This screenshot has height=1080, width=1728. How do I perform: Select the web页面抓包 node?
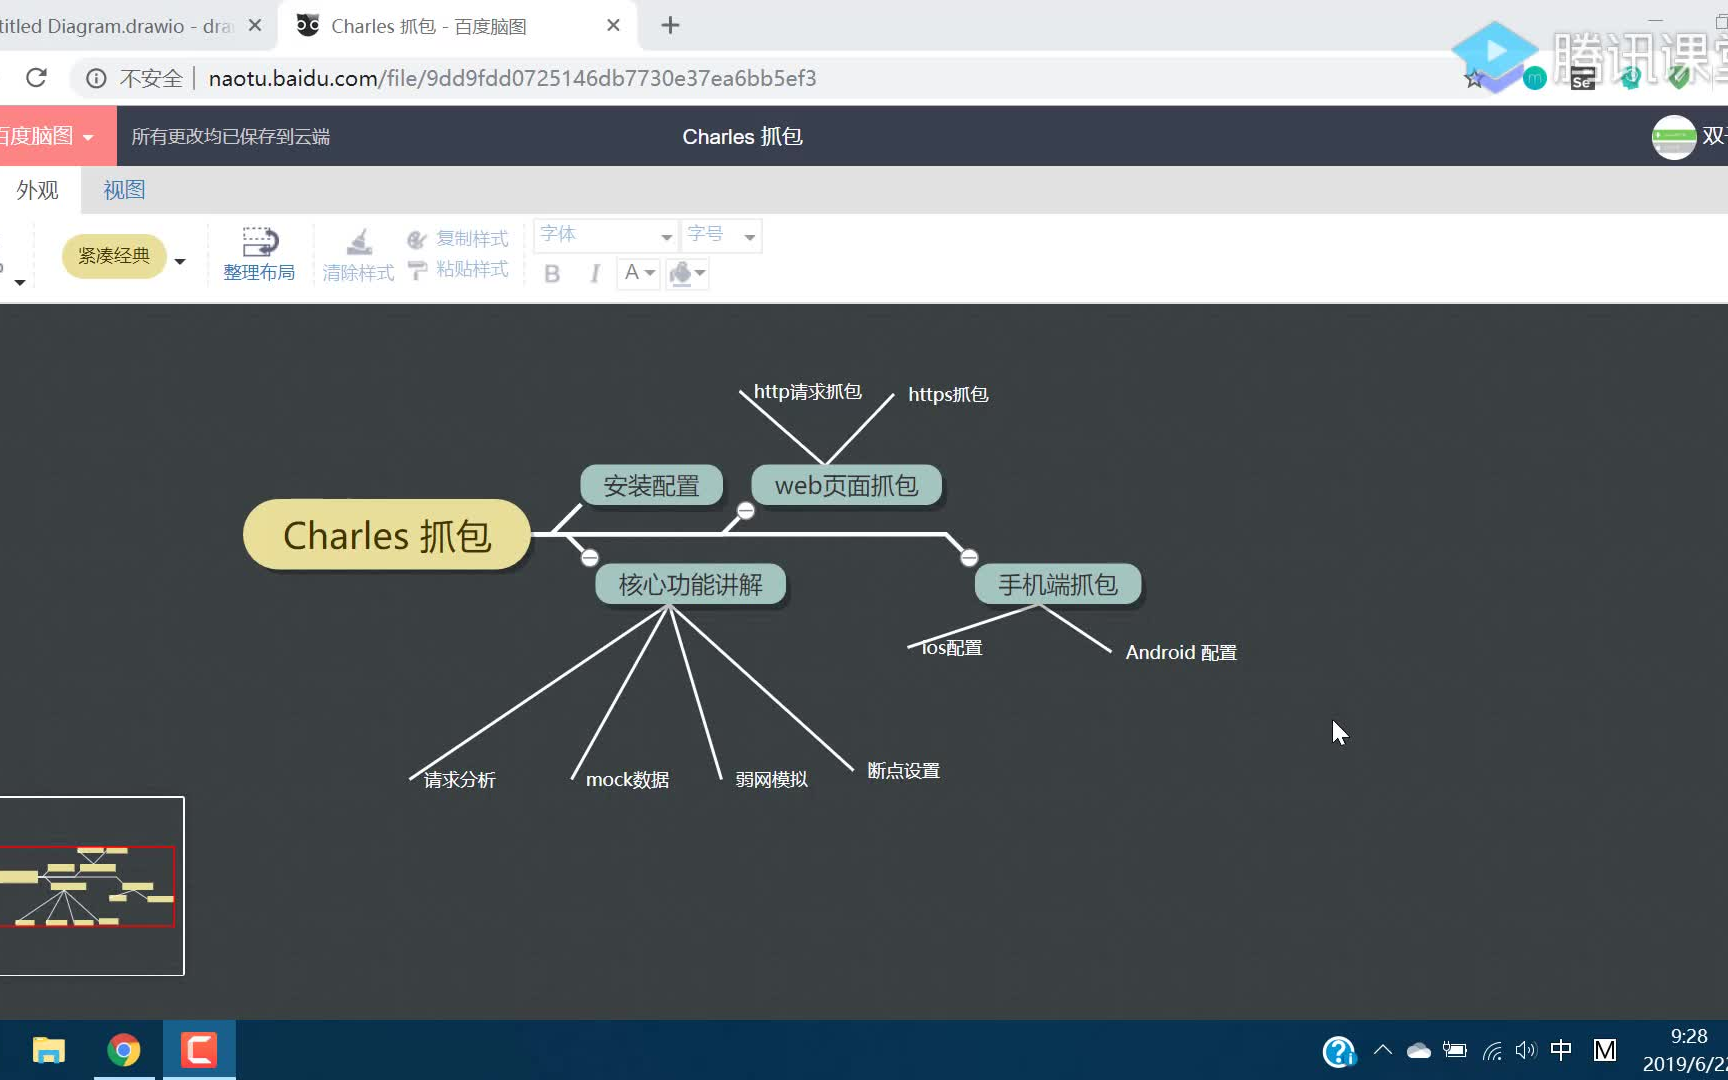[846, 486]
